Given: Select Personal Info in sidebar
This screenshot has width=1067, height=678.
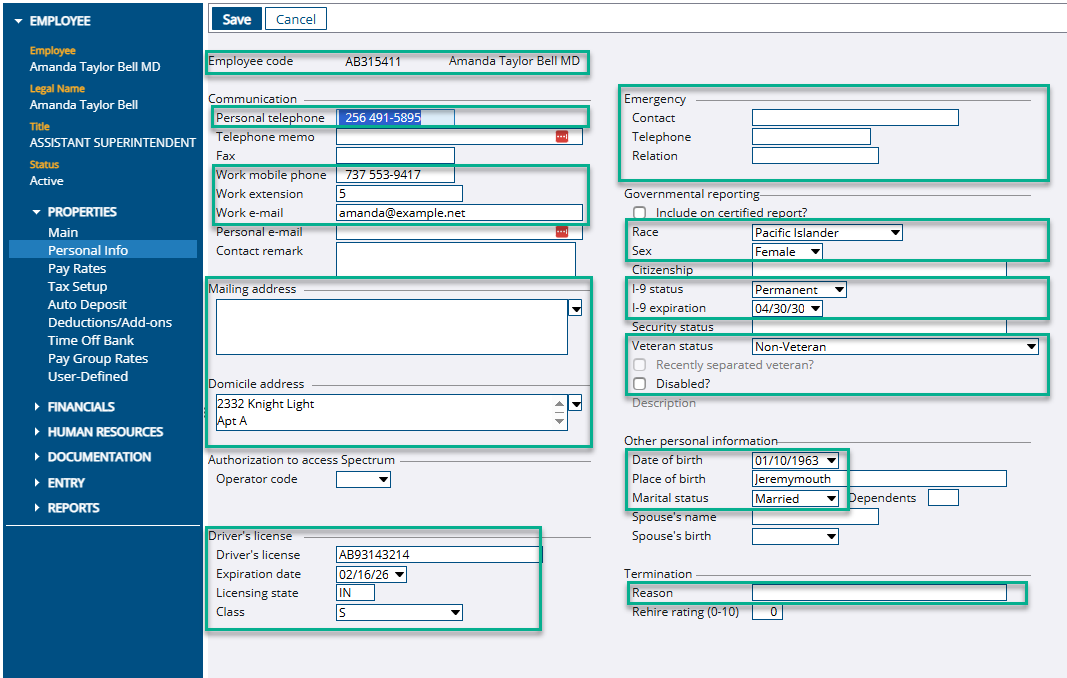Looking at the screenshot, I should [88, 250].
